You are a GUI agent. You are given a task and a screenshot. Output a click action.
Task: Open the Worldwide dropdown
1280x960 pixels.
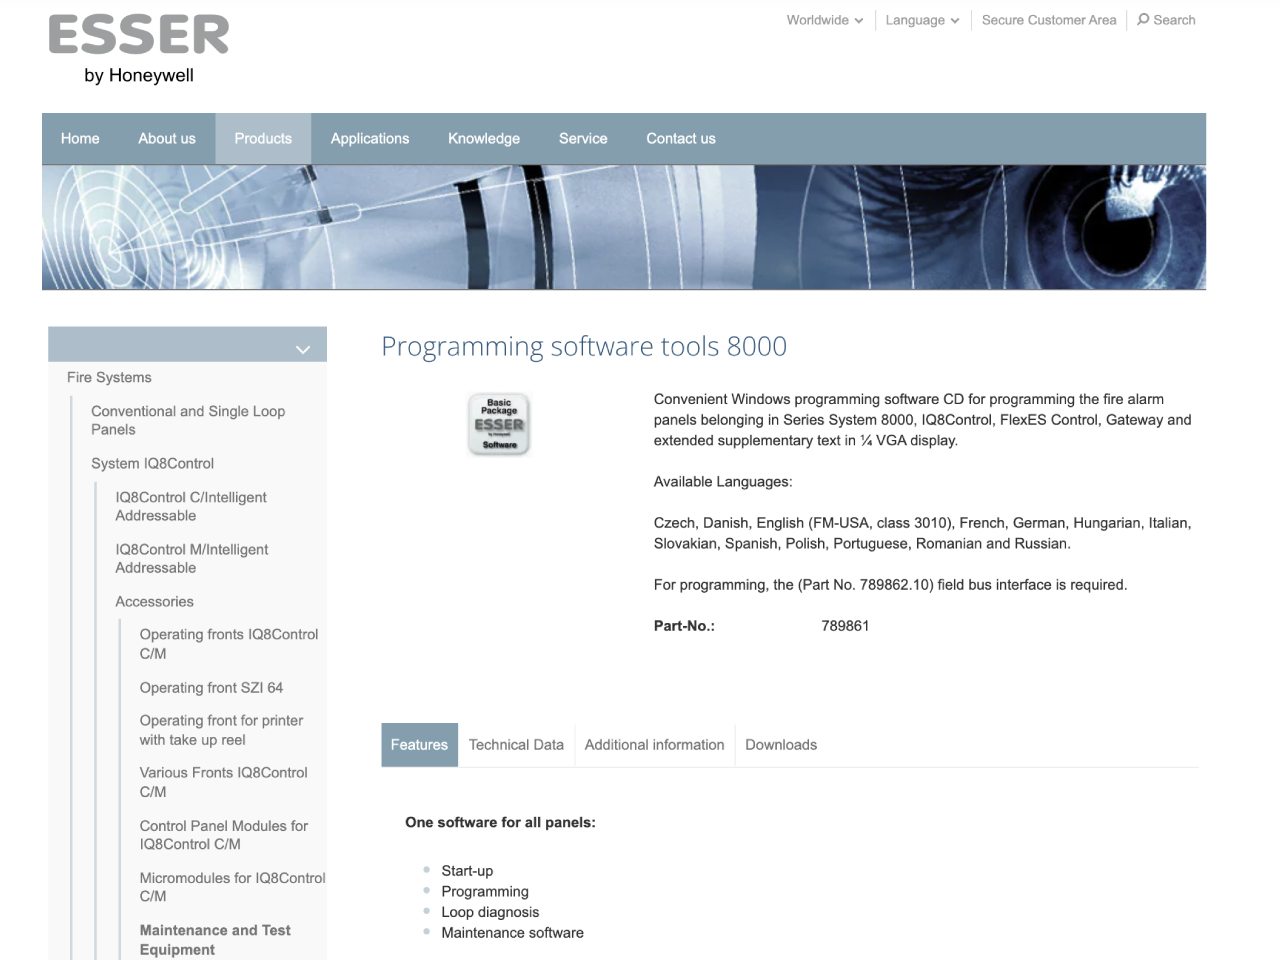pyautogui.click(x=824, y=20)
